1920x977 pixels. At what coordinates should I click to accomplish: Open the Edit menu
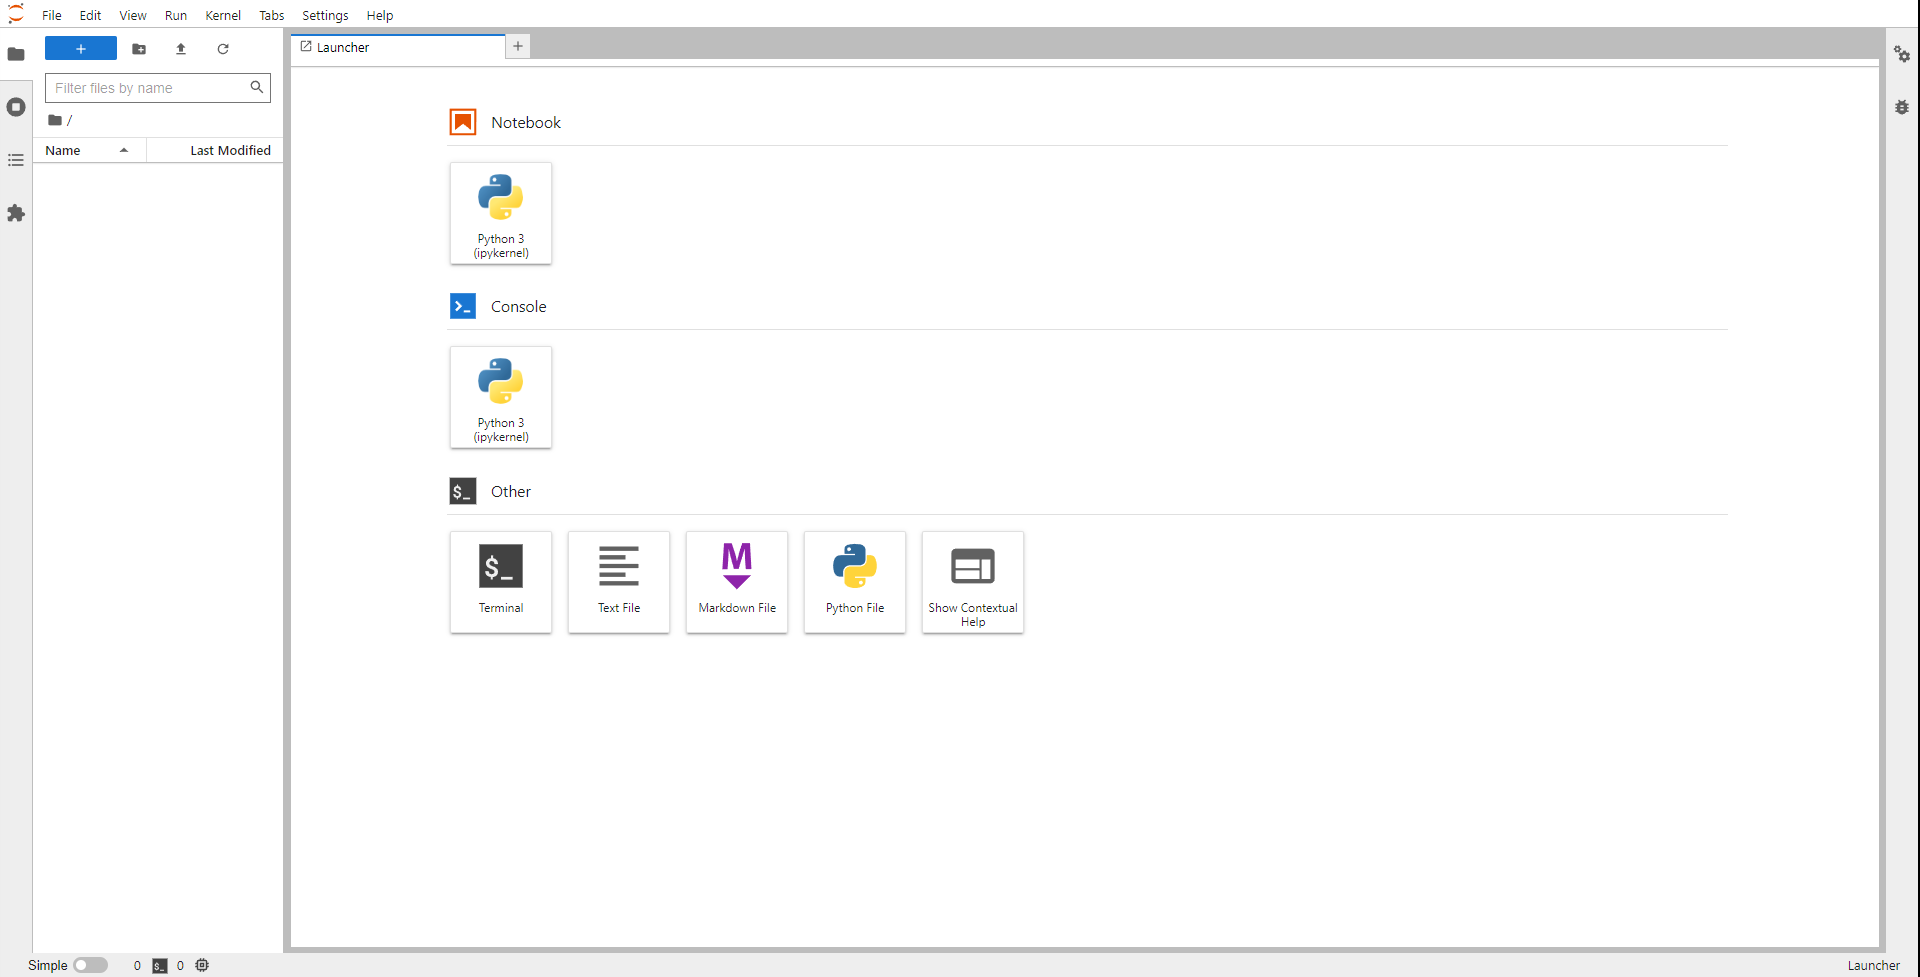tap(90, 15)
